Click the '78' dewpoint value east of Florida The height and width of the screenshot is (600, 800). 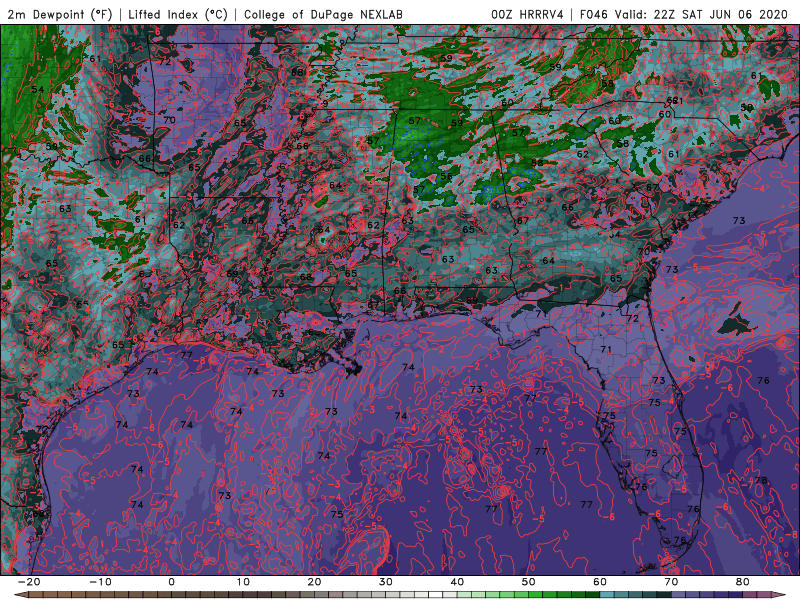click(x=761, y=480)
